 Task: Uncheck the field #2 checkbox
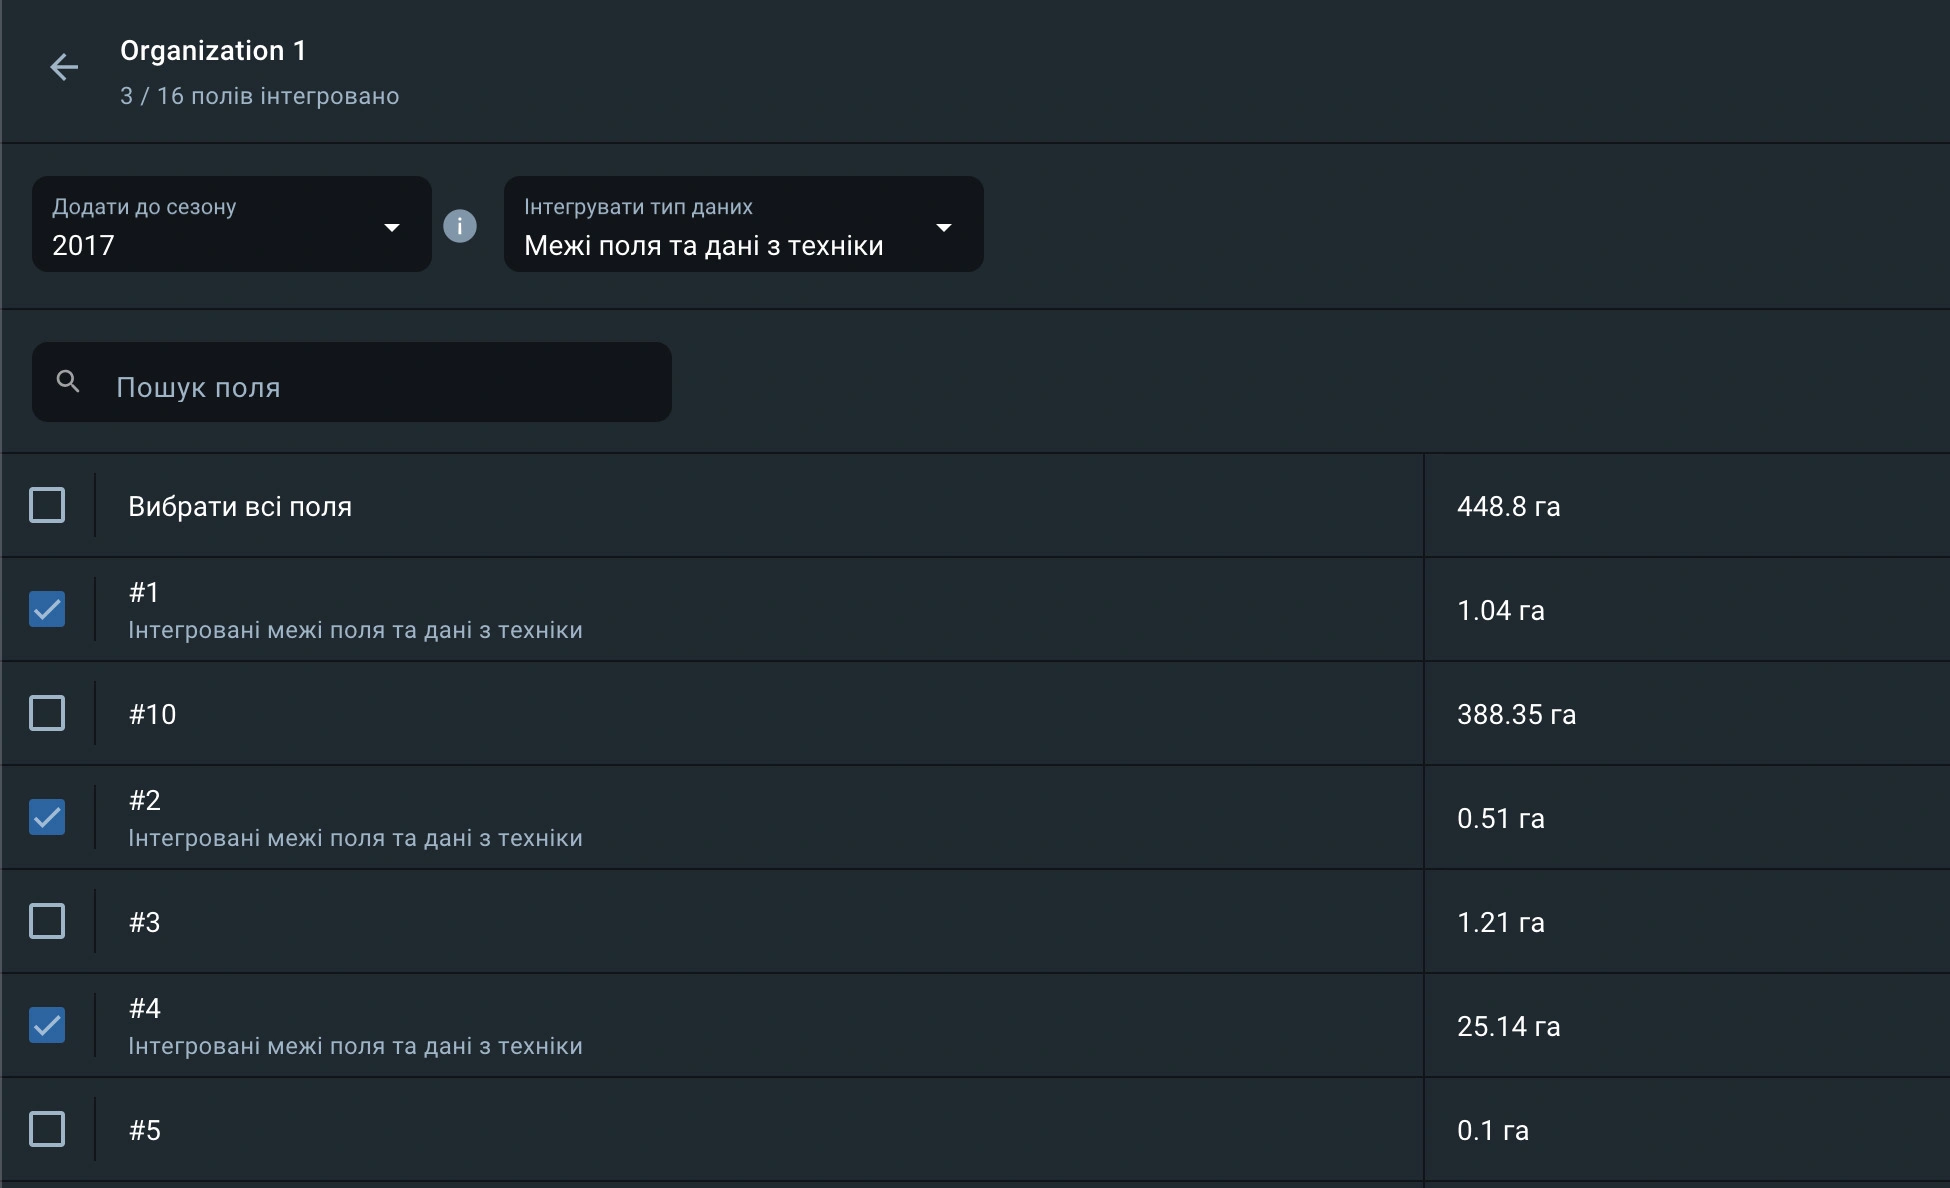point(47,817)
